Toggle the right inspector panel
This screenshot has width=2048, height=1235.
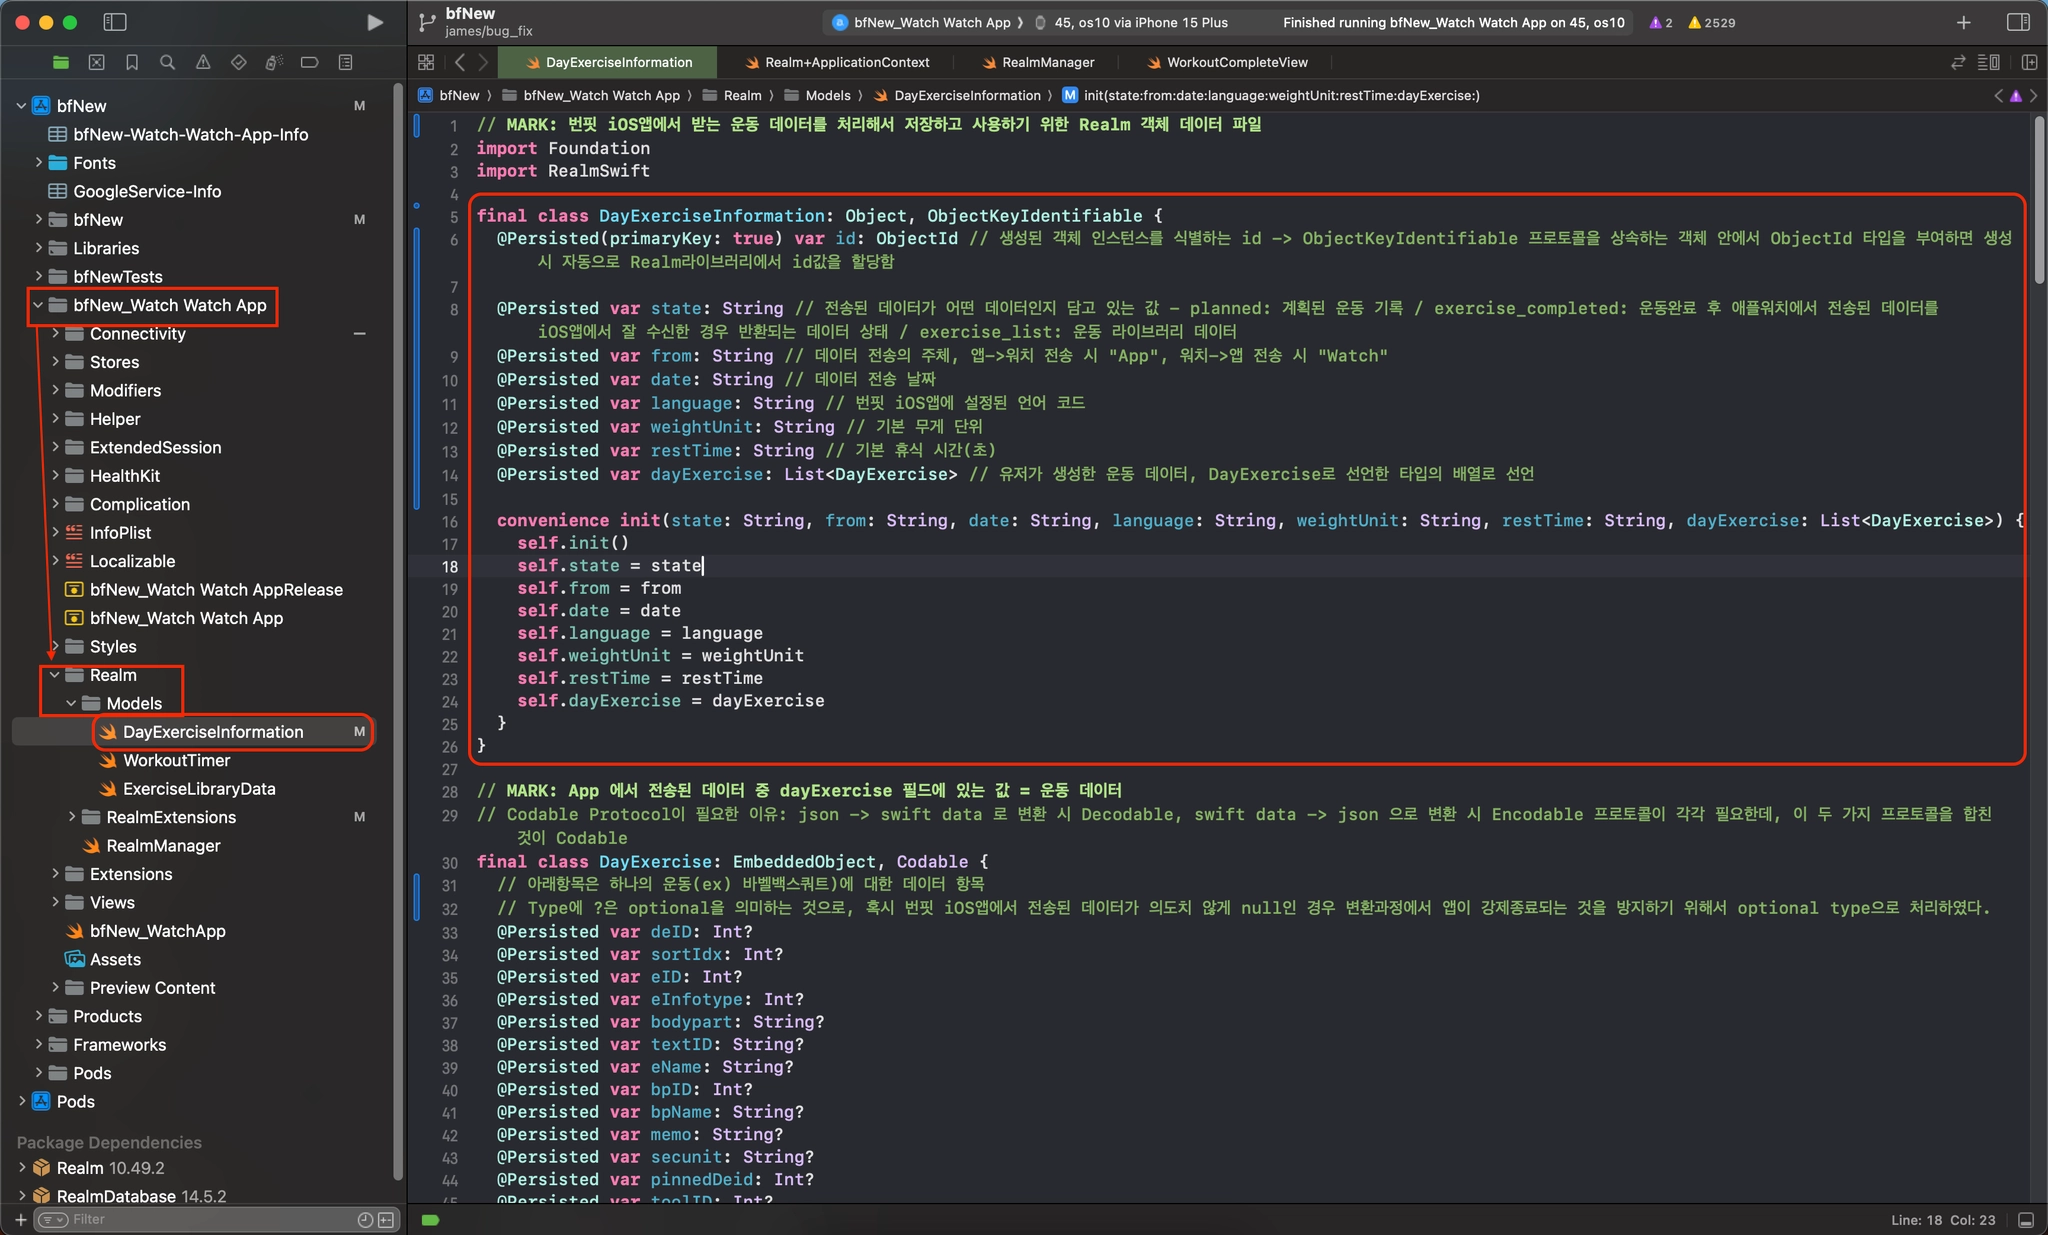coord(2018,22)
